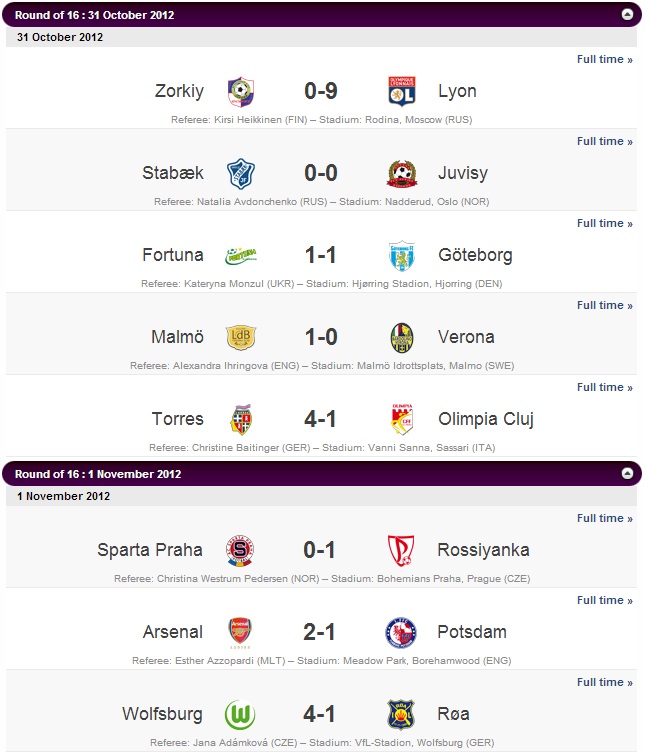Click the Fortuna 1-1 Göteborg score
645x752 pixels.
(x=321, y=255)
